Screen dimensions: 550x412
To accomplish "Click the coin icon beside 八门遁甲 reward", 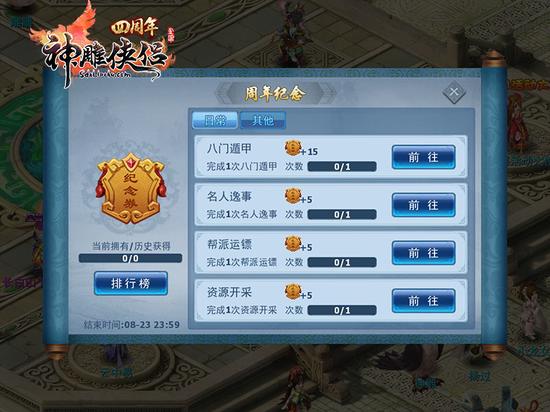I will pyautogui.click(x=293, y=148).
